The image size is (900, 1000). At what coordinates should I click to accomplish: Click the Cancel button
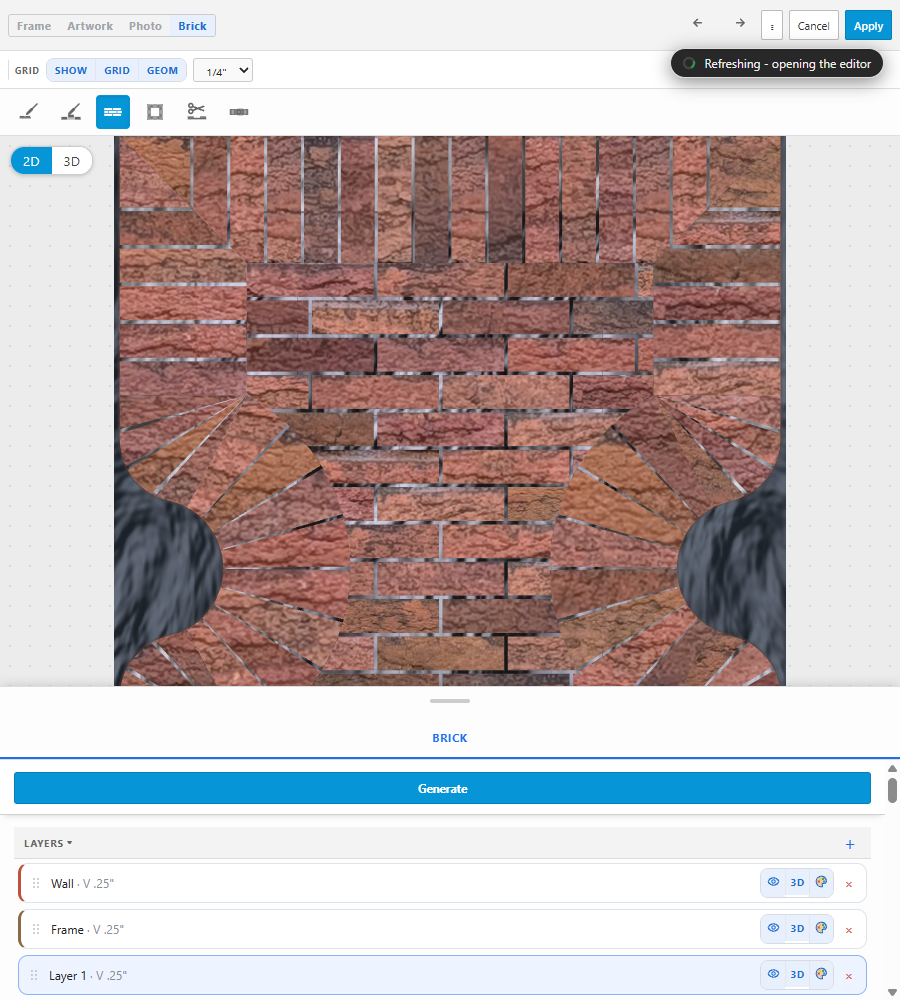813,26
